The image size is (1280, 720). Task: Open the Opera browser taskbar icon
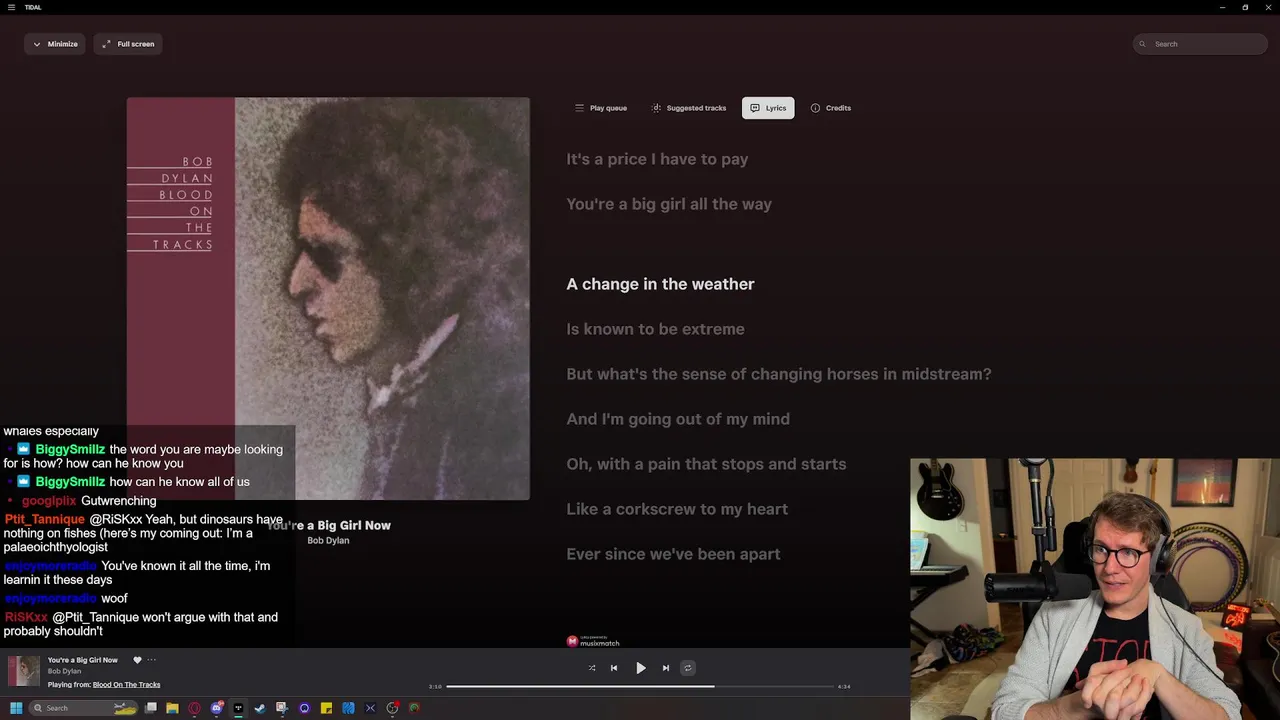pyautogui.click(x=194, y=708)
